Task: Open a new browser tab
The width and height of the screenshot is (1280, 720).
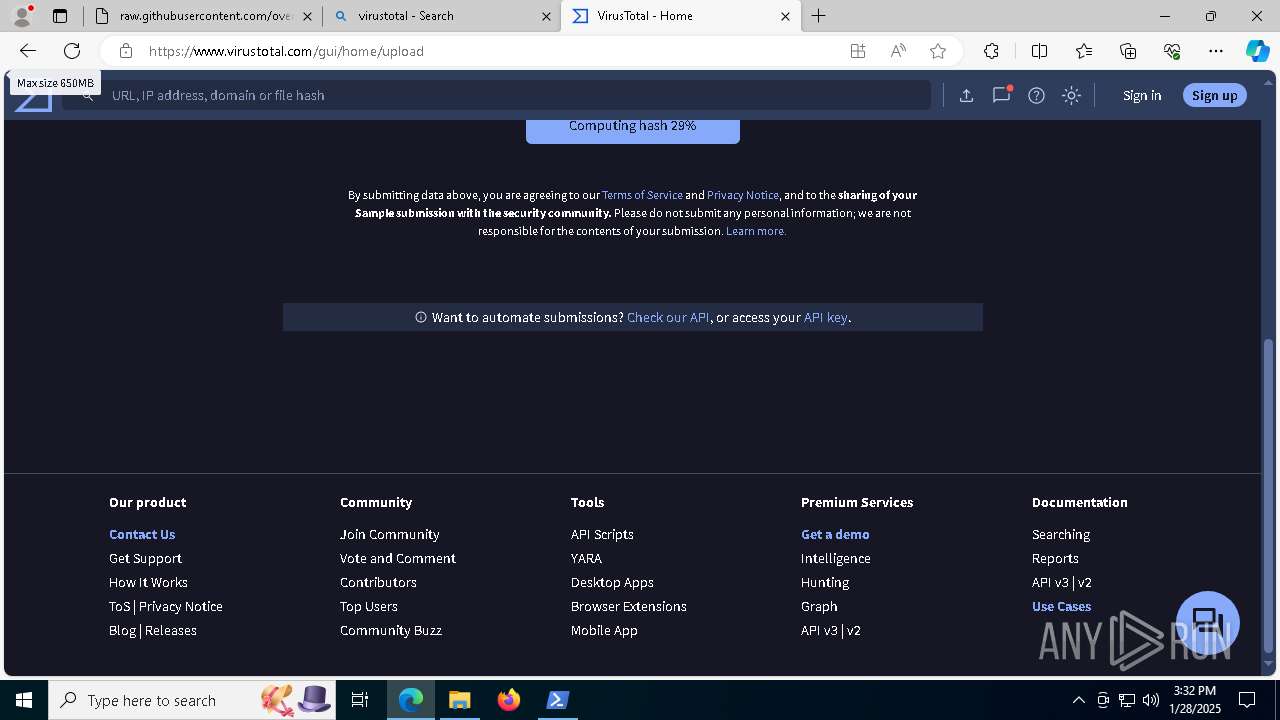Action: coord(819,16)
